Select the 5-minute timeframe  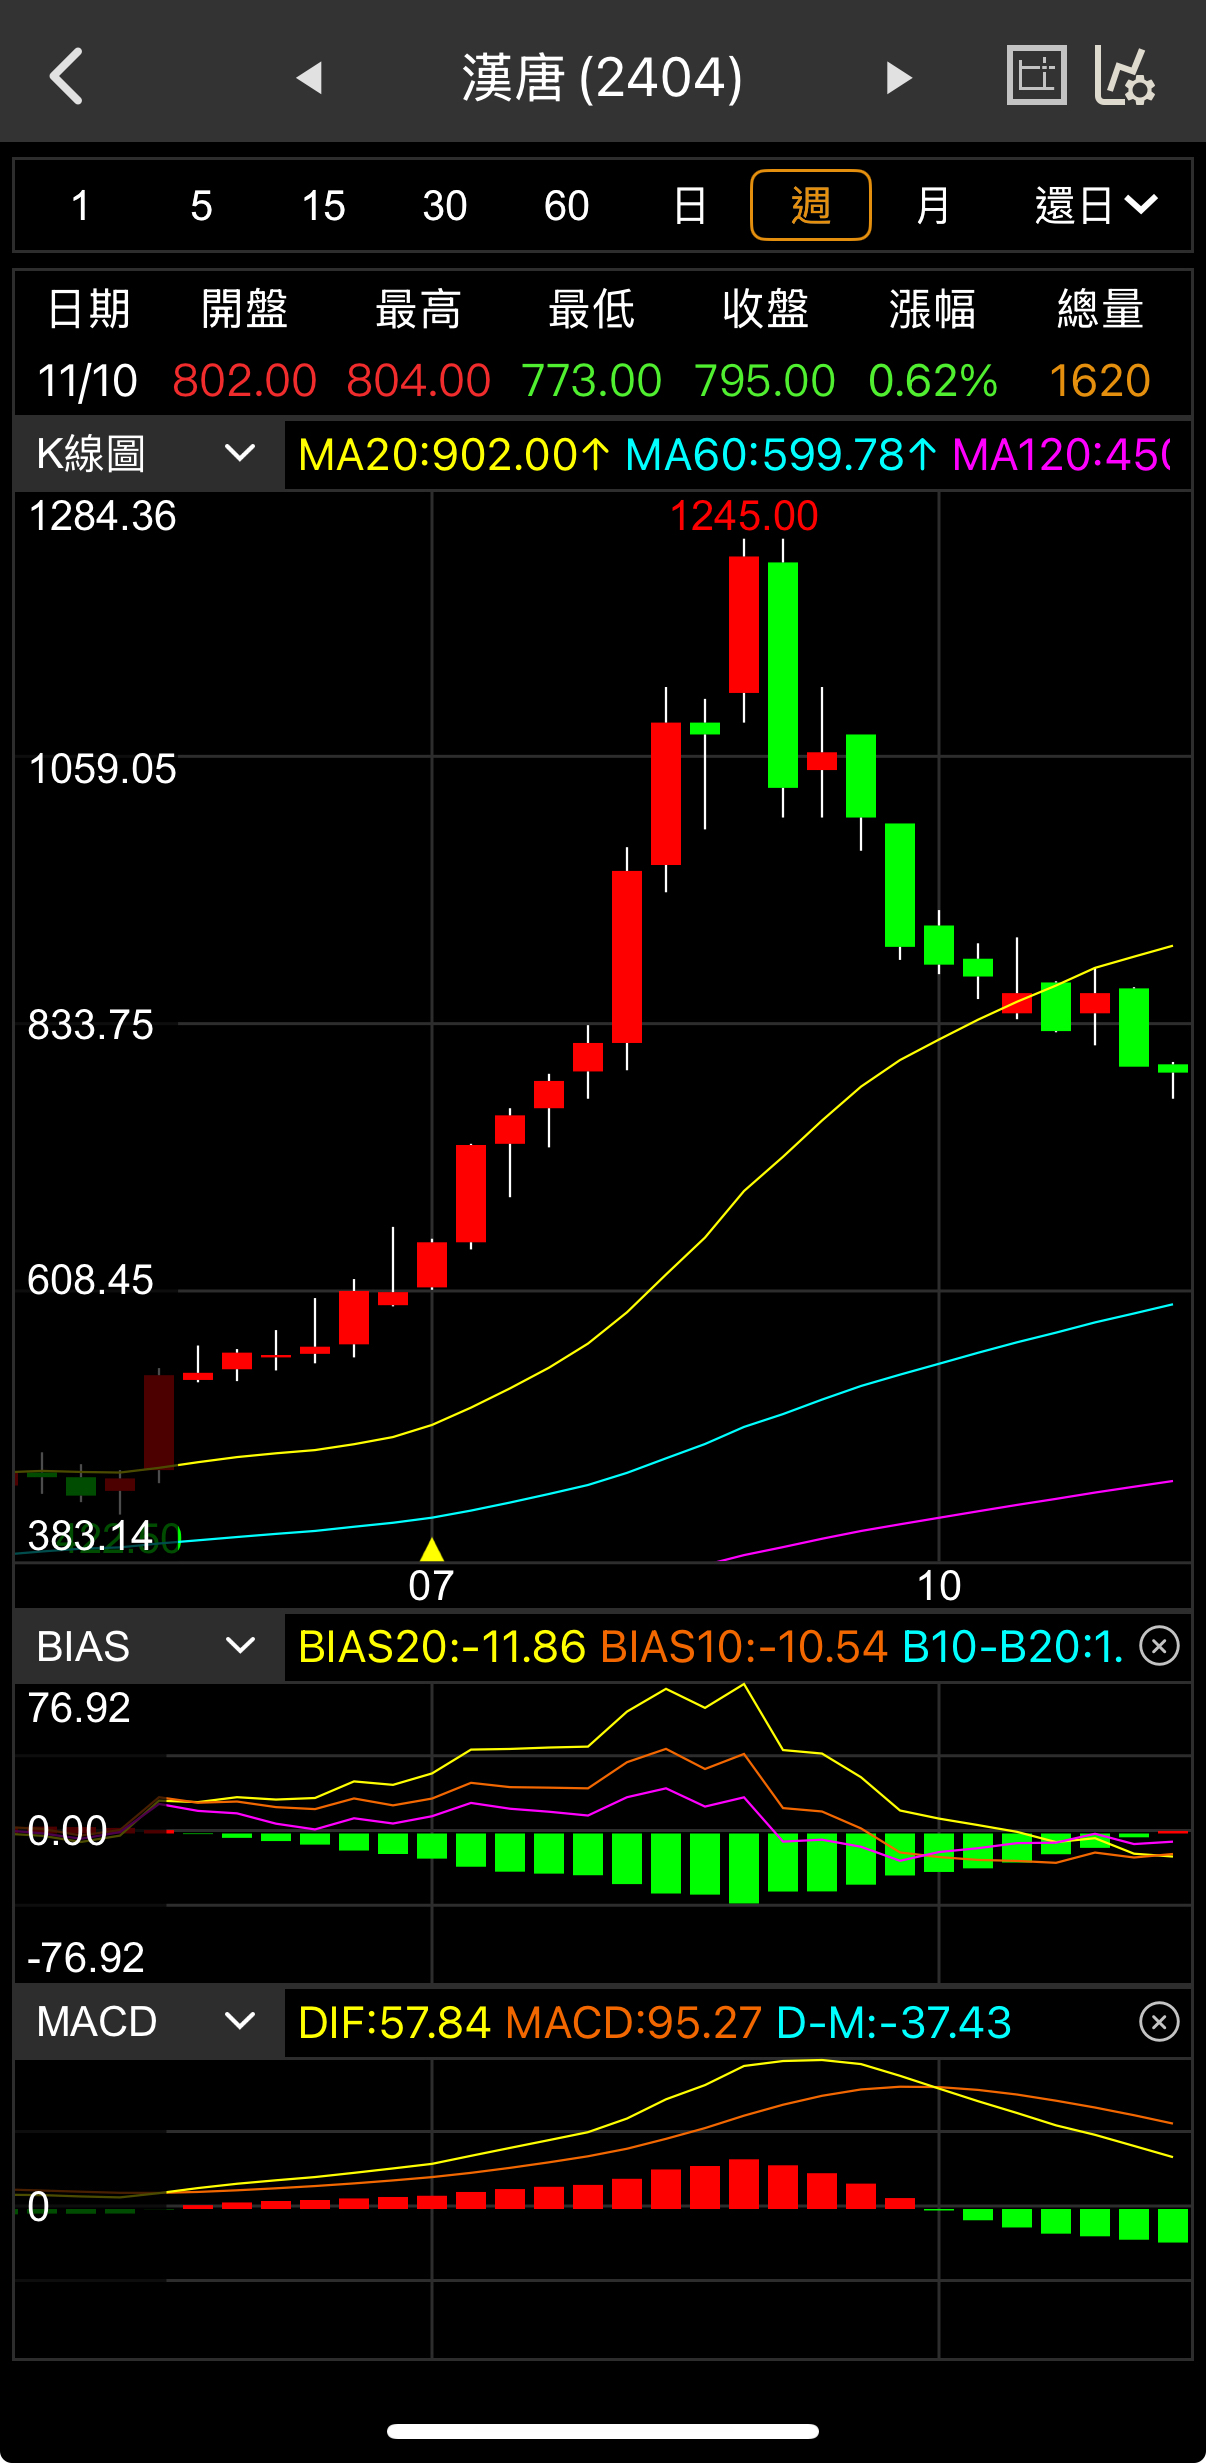coord(202,206)
